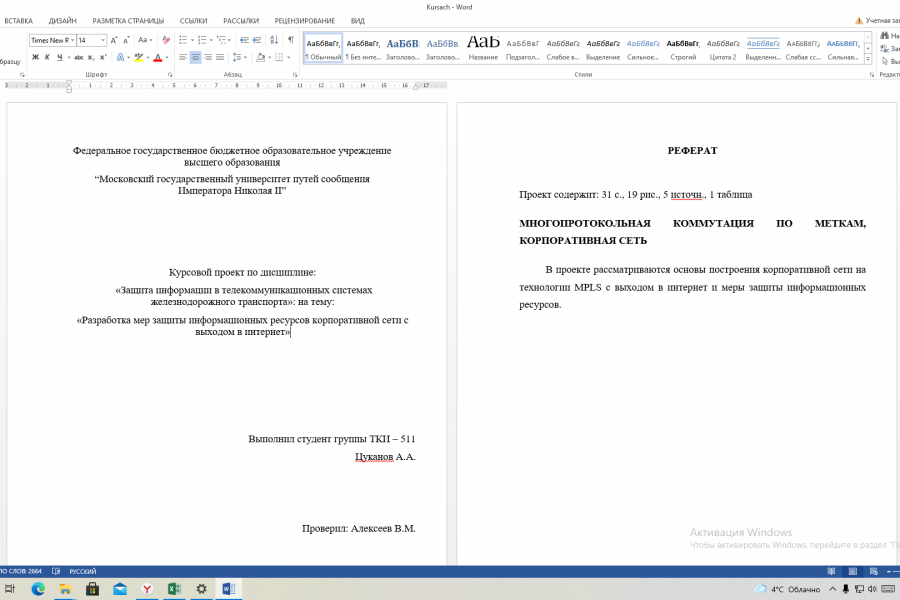Select center alignment button
The height and width of the screenshot is (600, 900).
[x=195, y=57]
